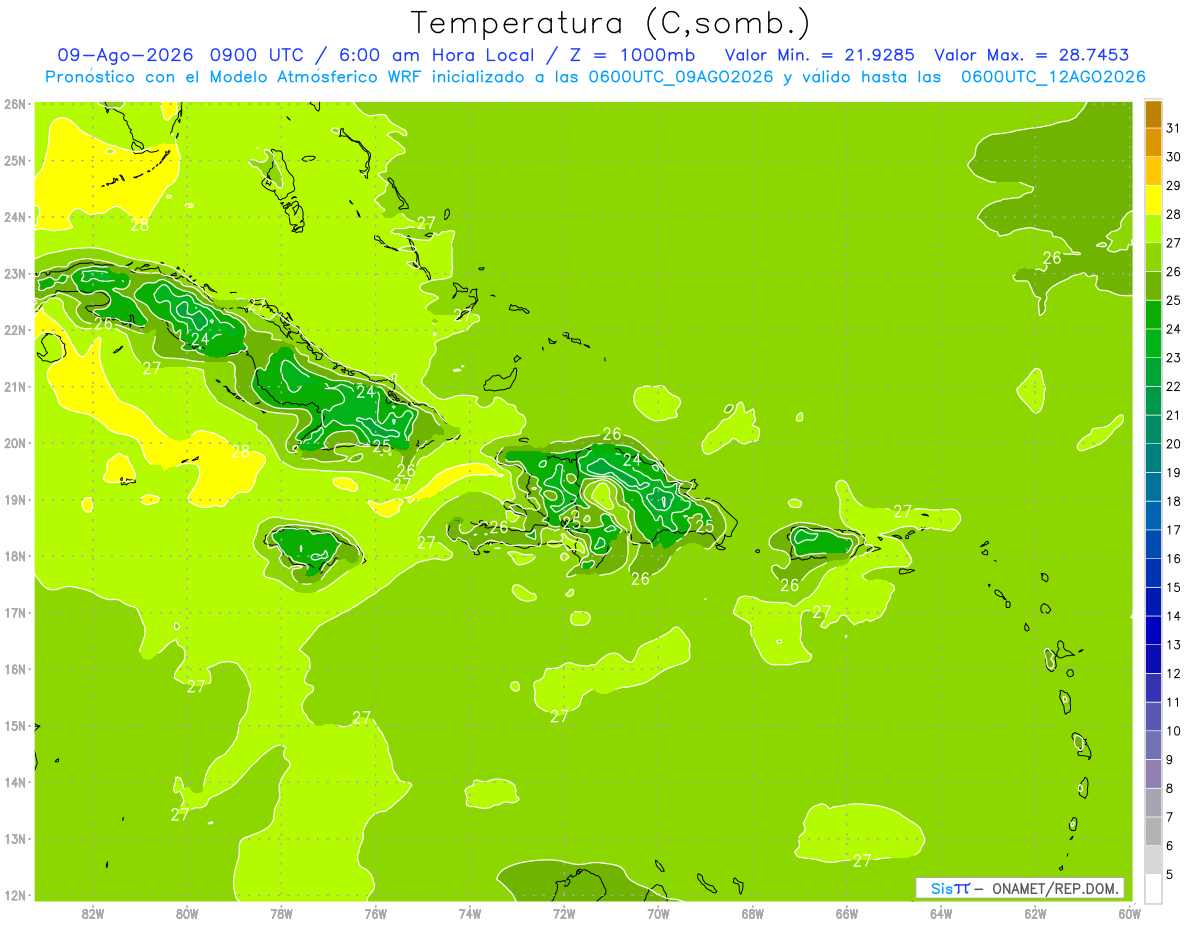Click the color bar label '31'
Screen dimensions: 1200x927
pyautogui.click(x=1173, y=129)
